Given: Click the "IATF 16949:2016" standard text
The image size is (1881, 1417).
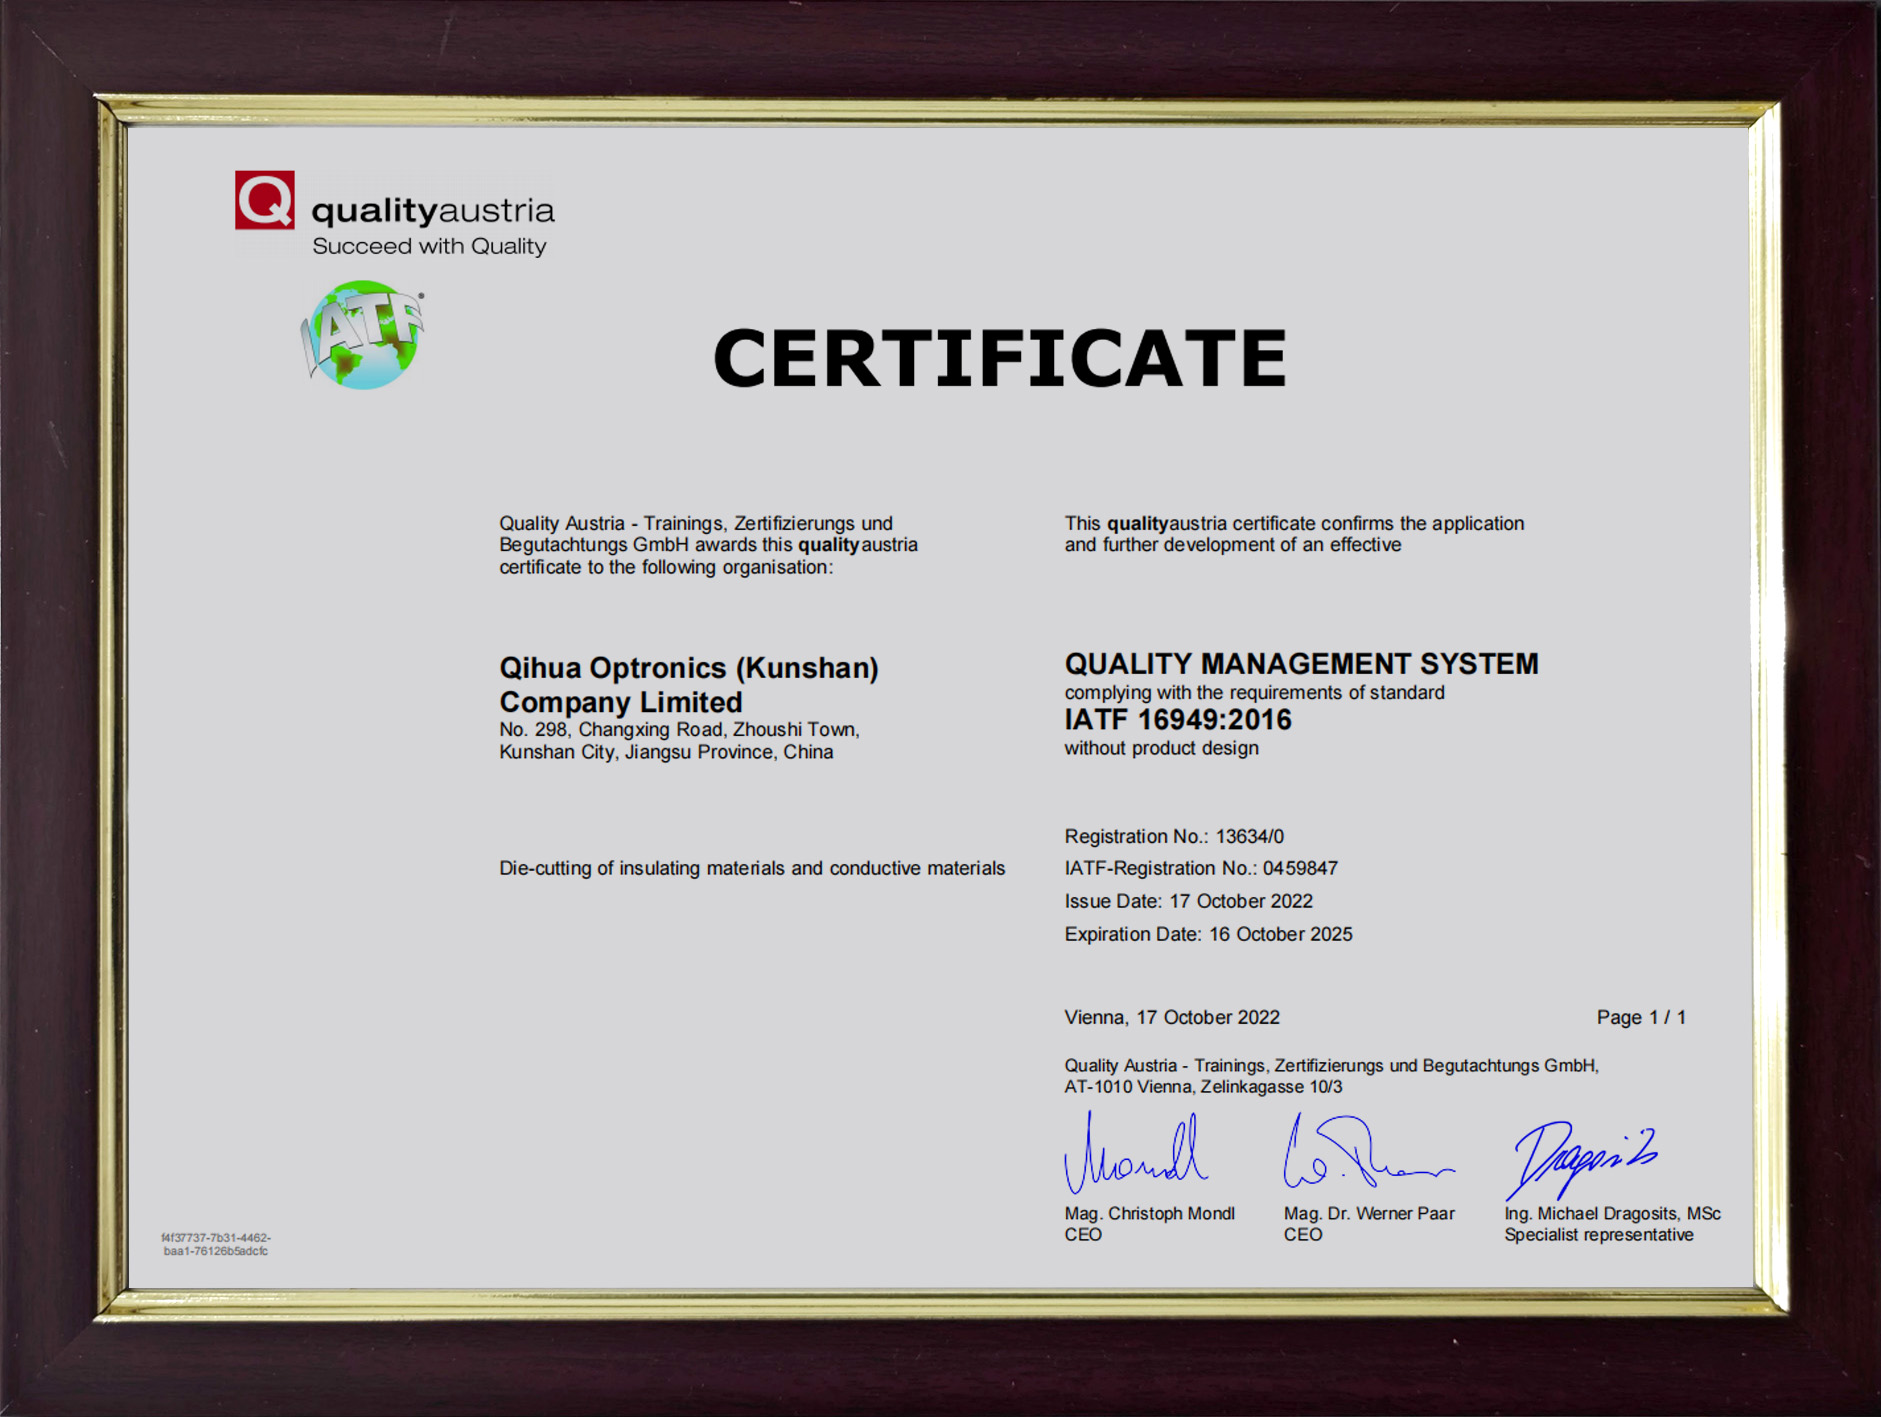Looking at the screenshot, I should point(1178,720).
